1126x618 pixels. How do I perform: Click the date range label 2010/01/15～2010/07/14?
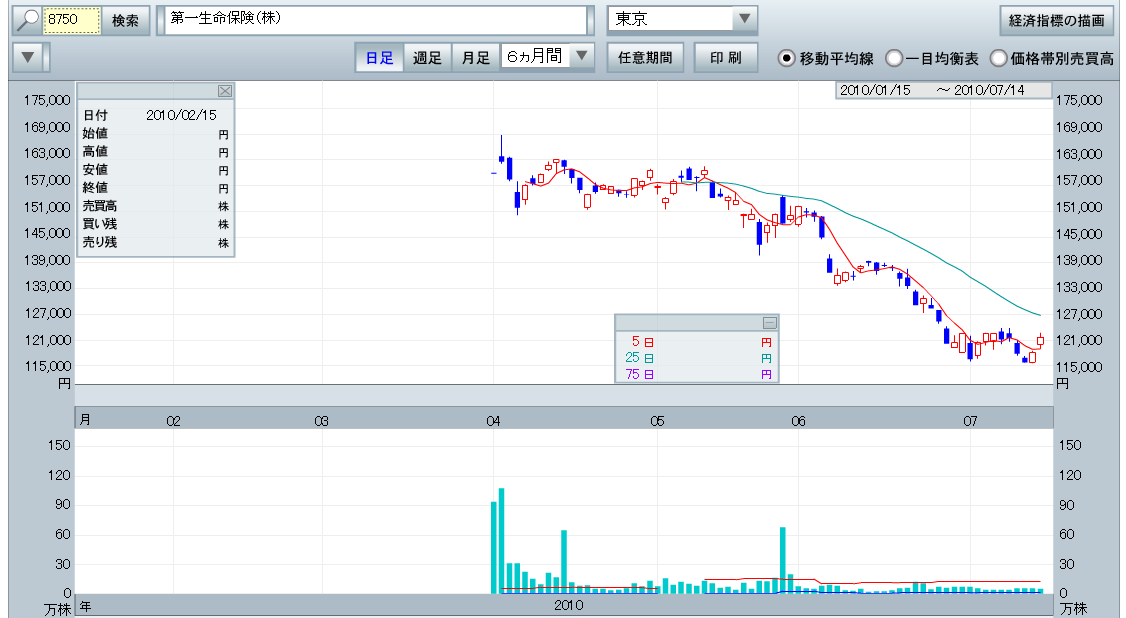pos(942,90)
